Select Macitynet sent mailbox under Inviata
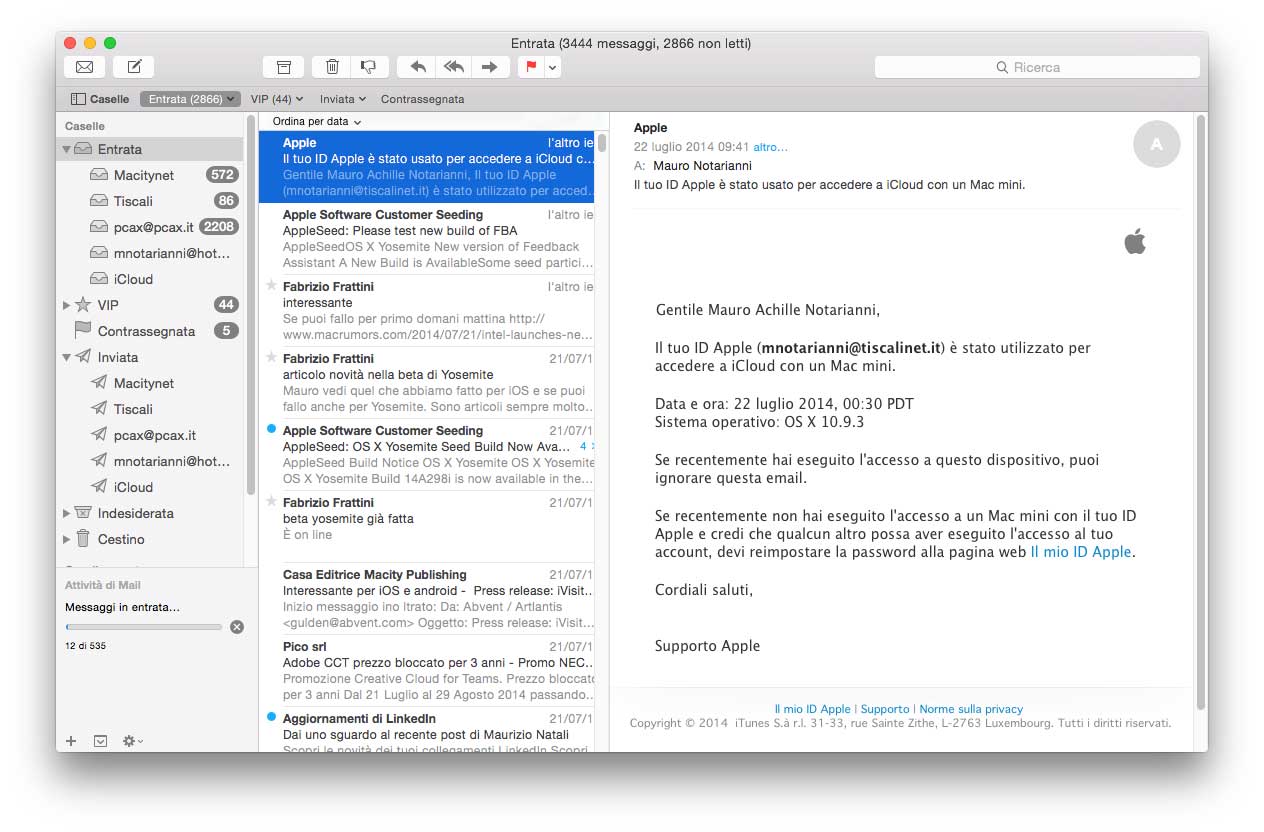Viewport: 1264px width, 832px height. [150, 383]
